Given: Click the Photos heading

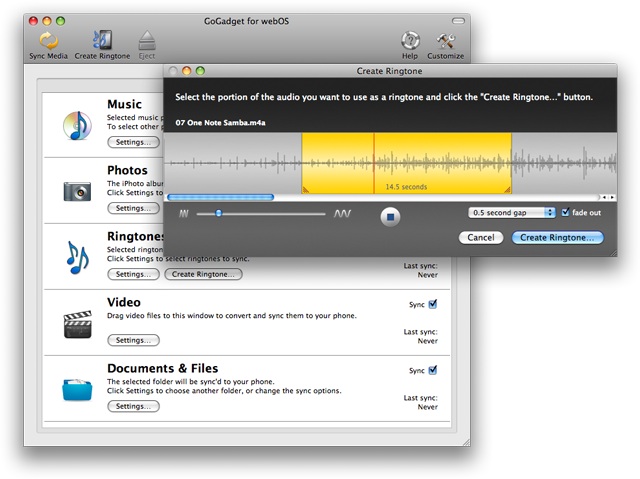Looking at the screenshot, I should 127,170.
